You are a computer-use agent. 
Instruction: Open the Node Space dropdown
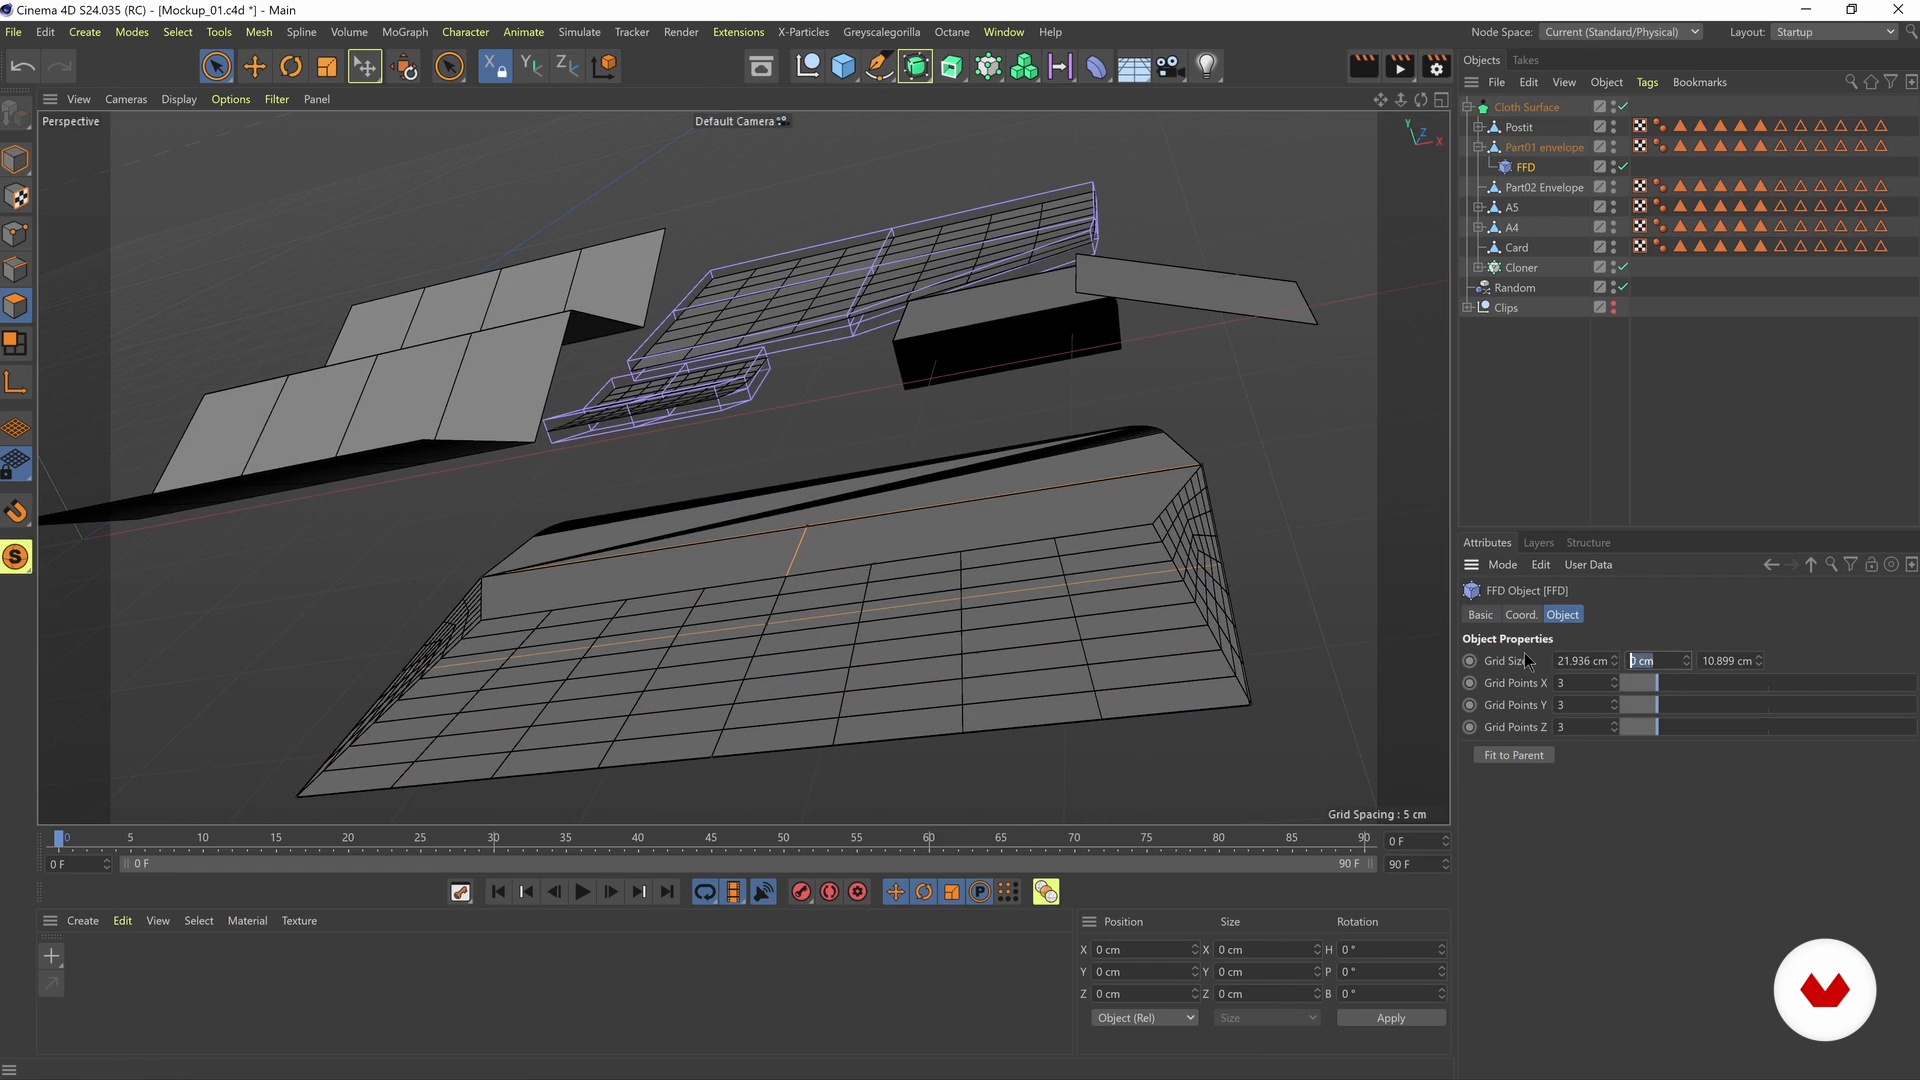coord(1620,32)
